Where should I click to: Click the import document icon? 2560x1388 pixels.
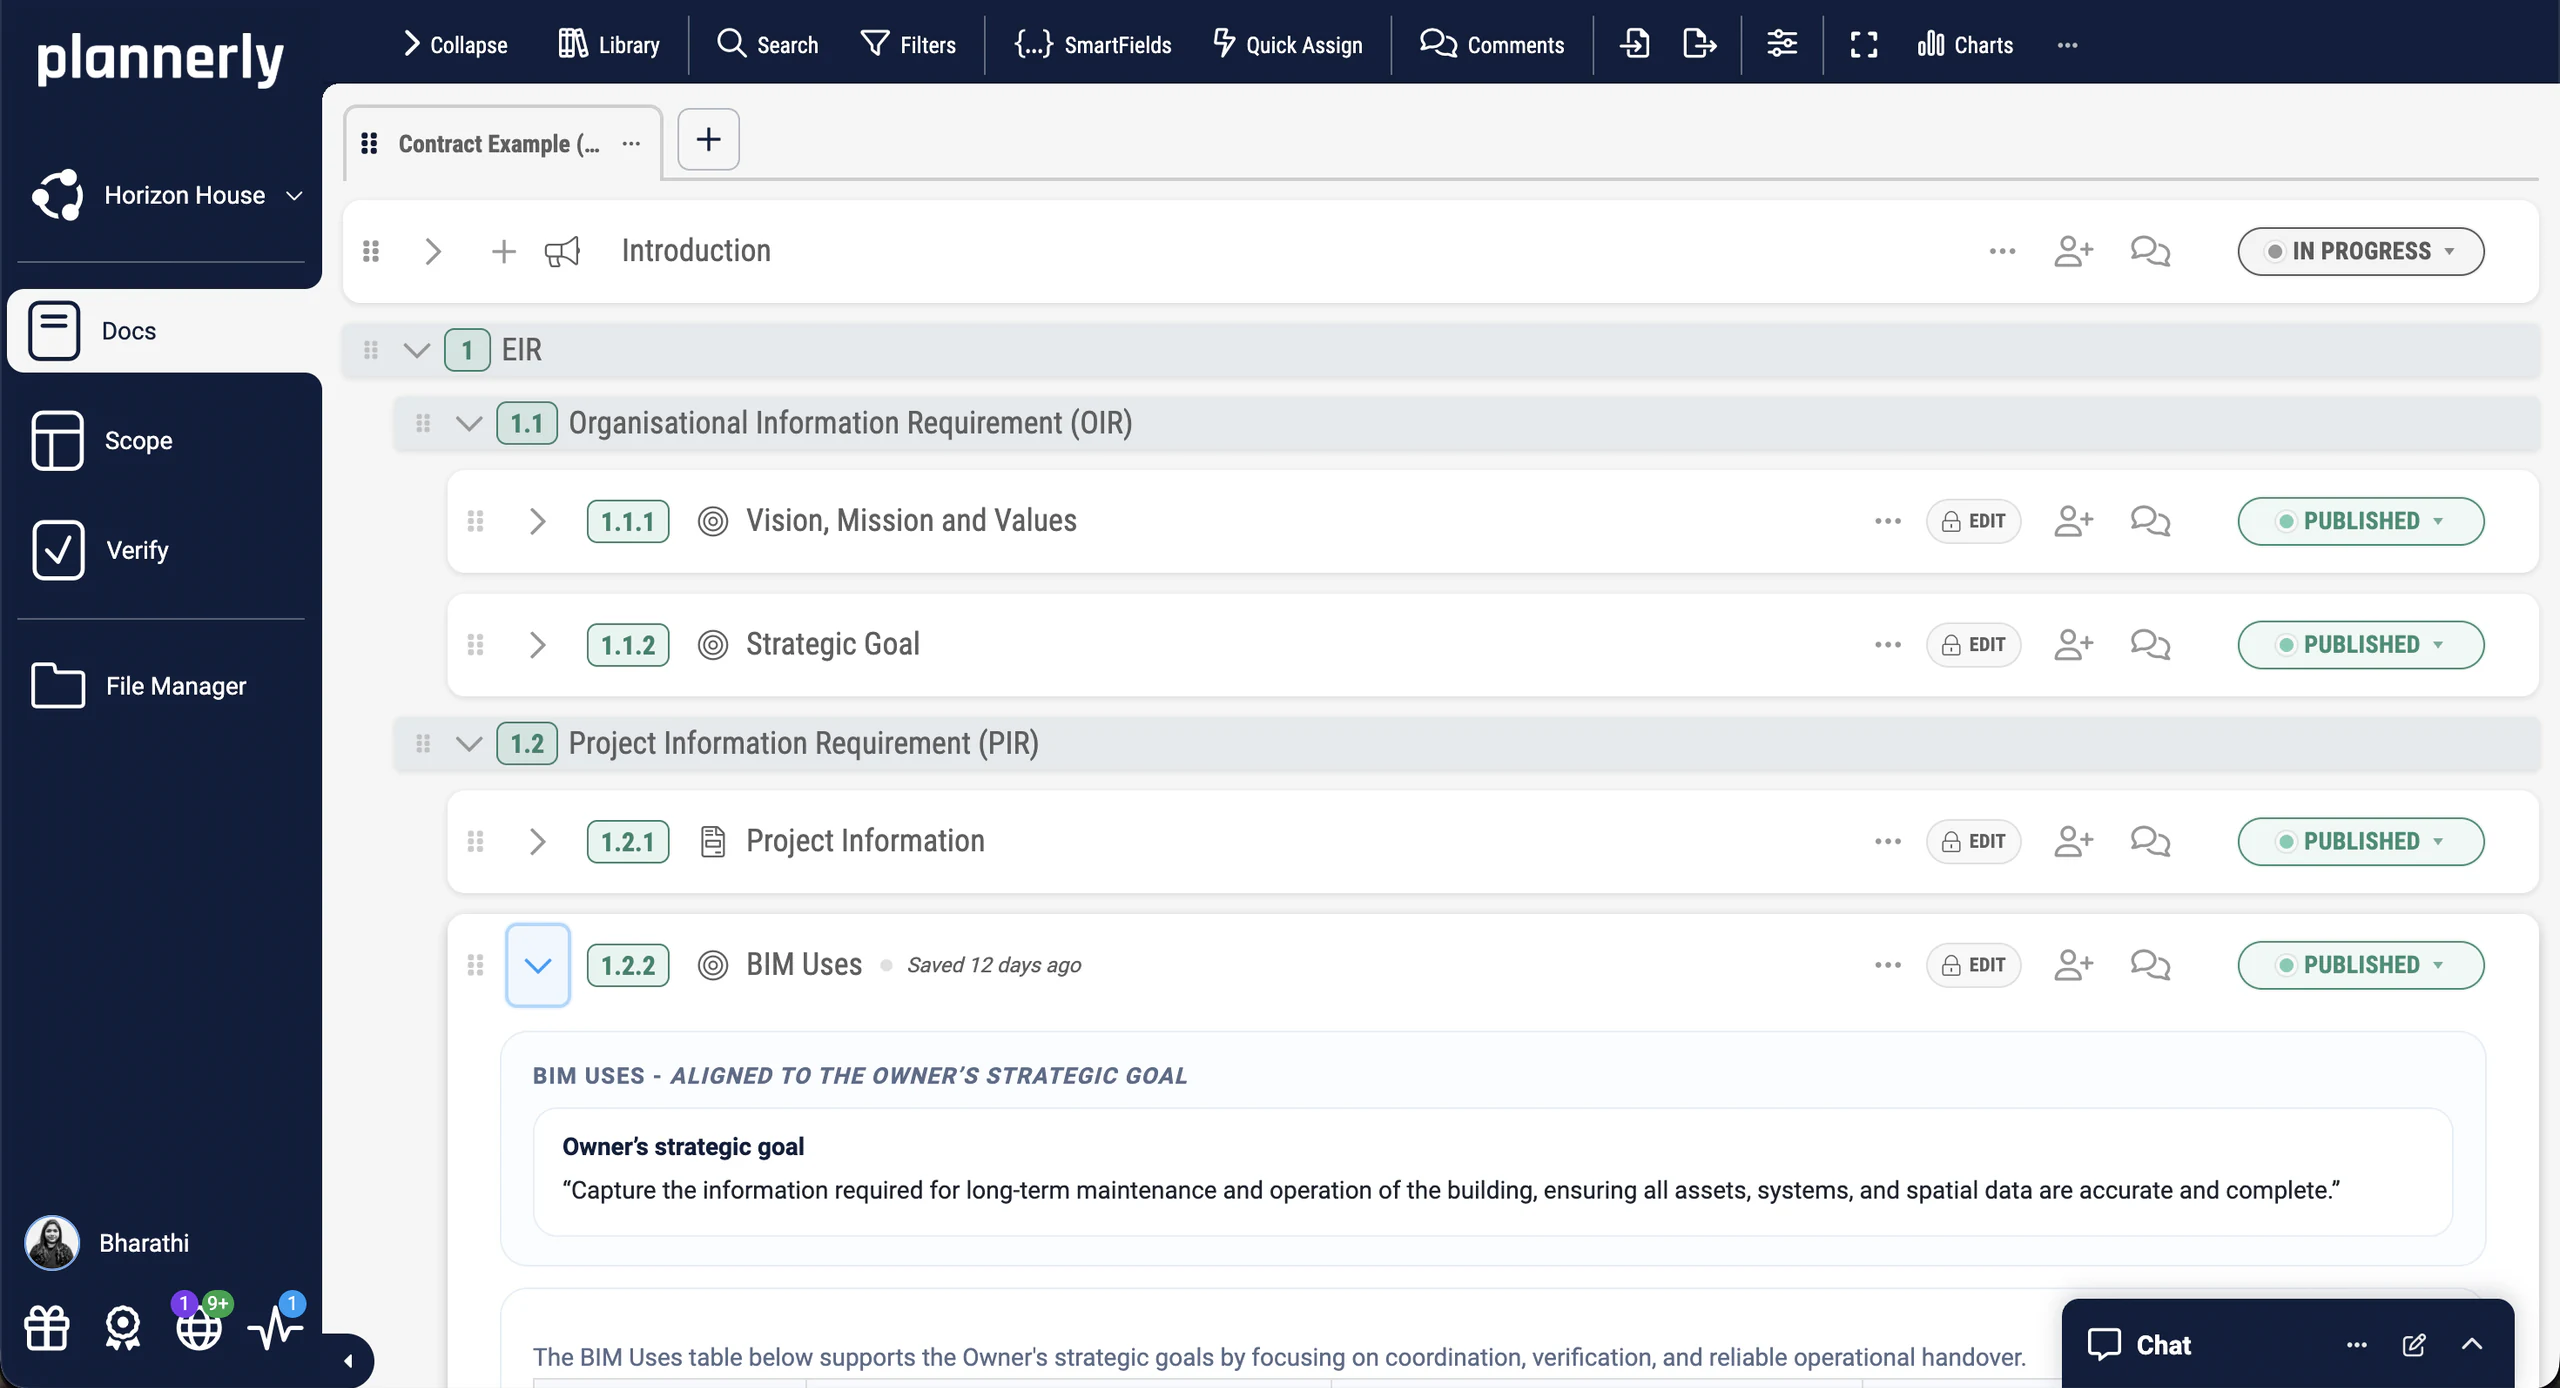point(1635,44)
